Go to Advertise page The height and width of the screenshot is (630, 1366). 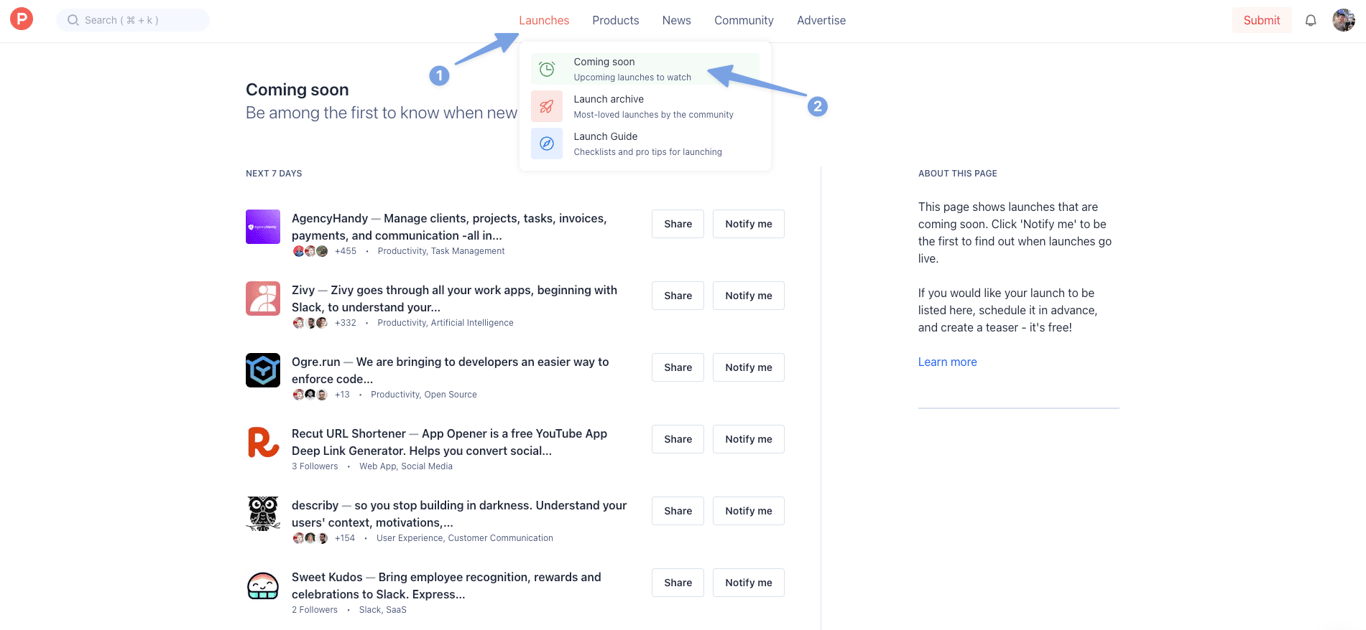tap(821, 20)
